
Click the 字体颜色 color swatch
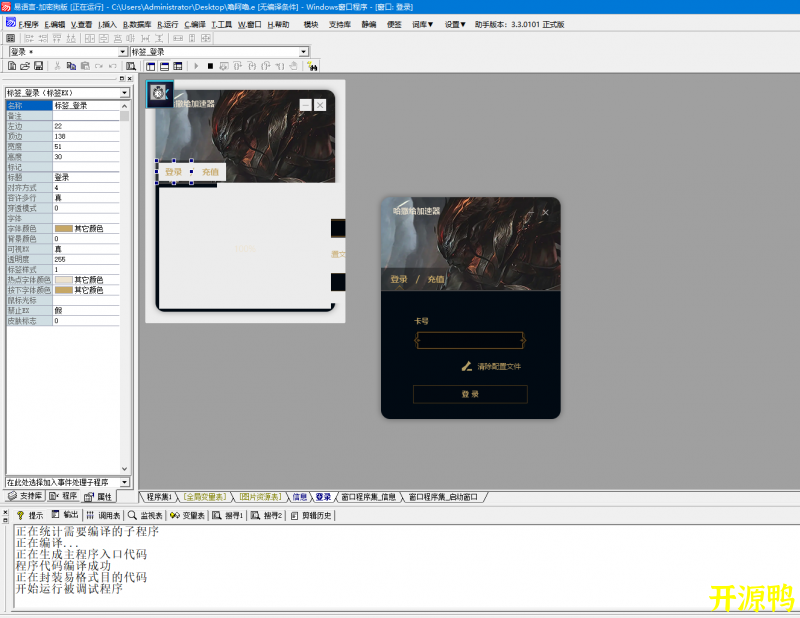tap(64, 229)
